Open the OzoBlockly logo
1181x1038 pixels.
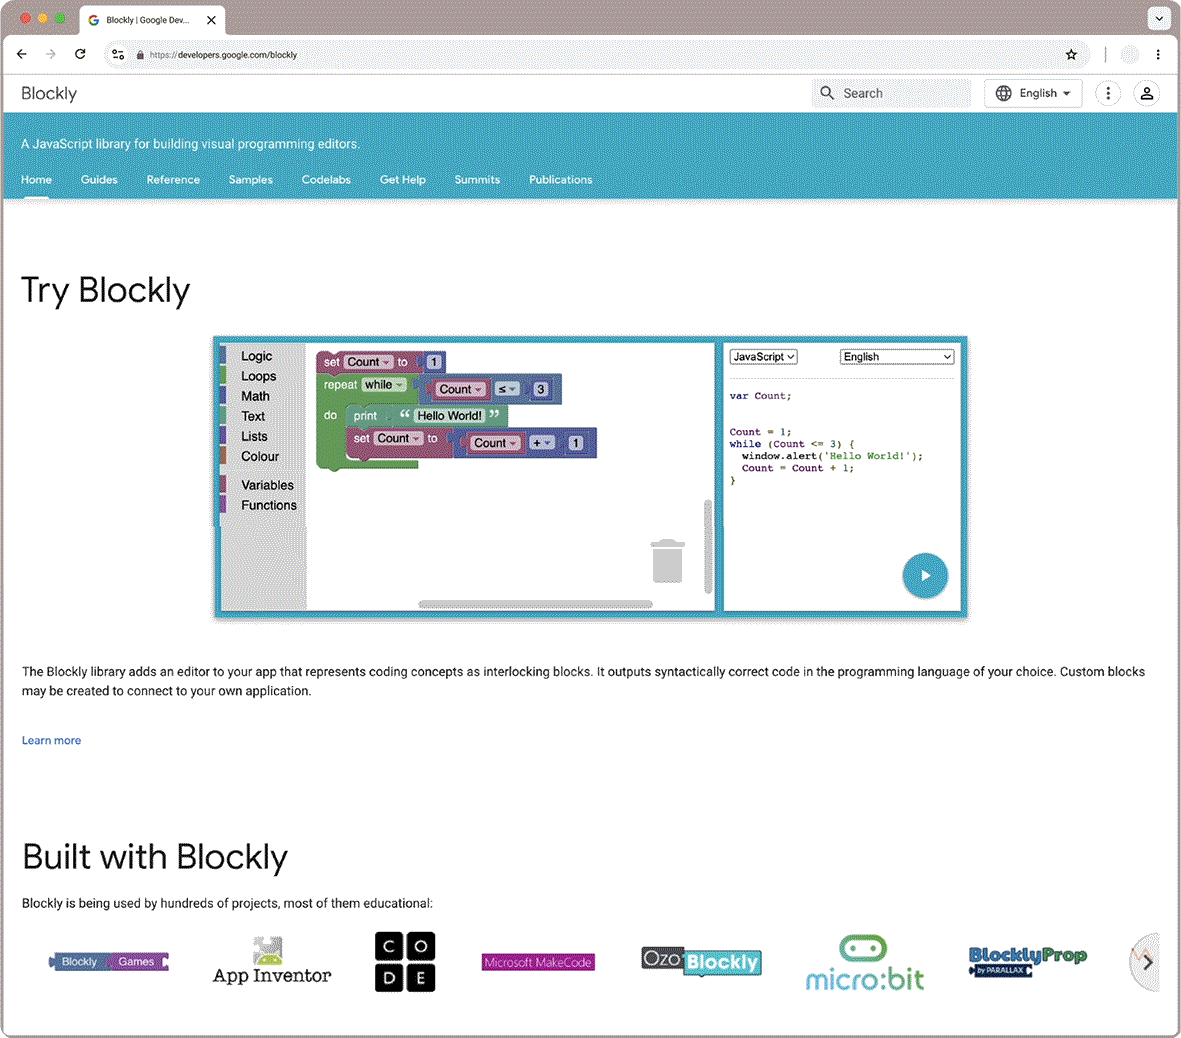701,961
